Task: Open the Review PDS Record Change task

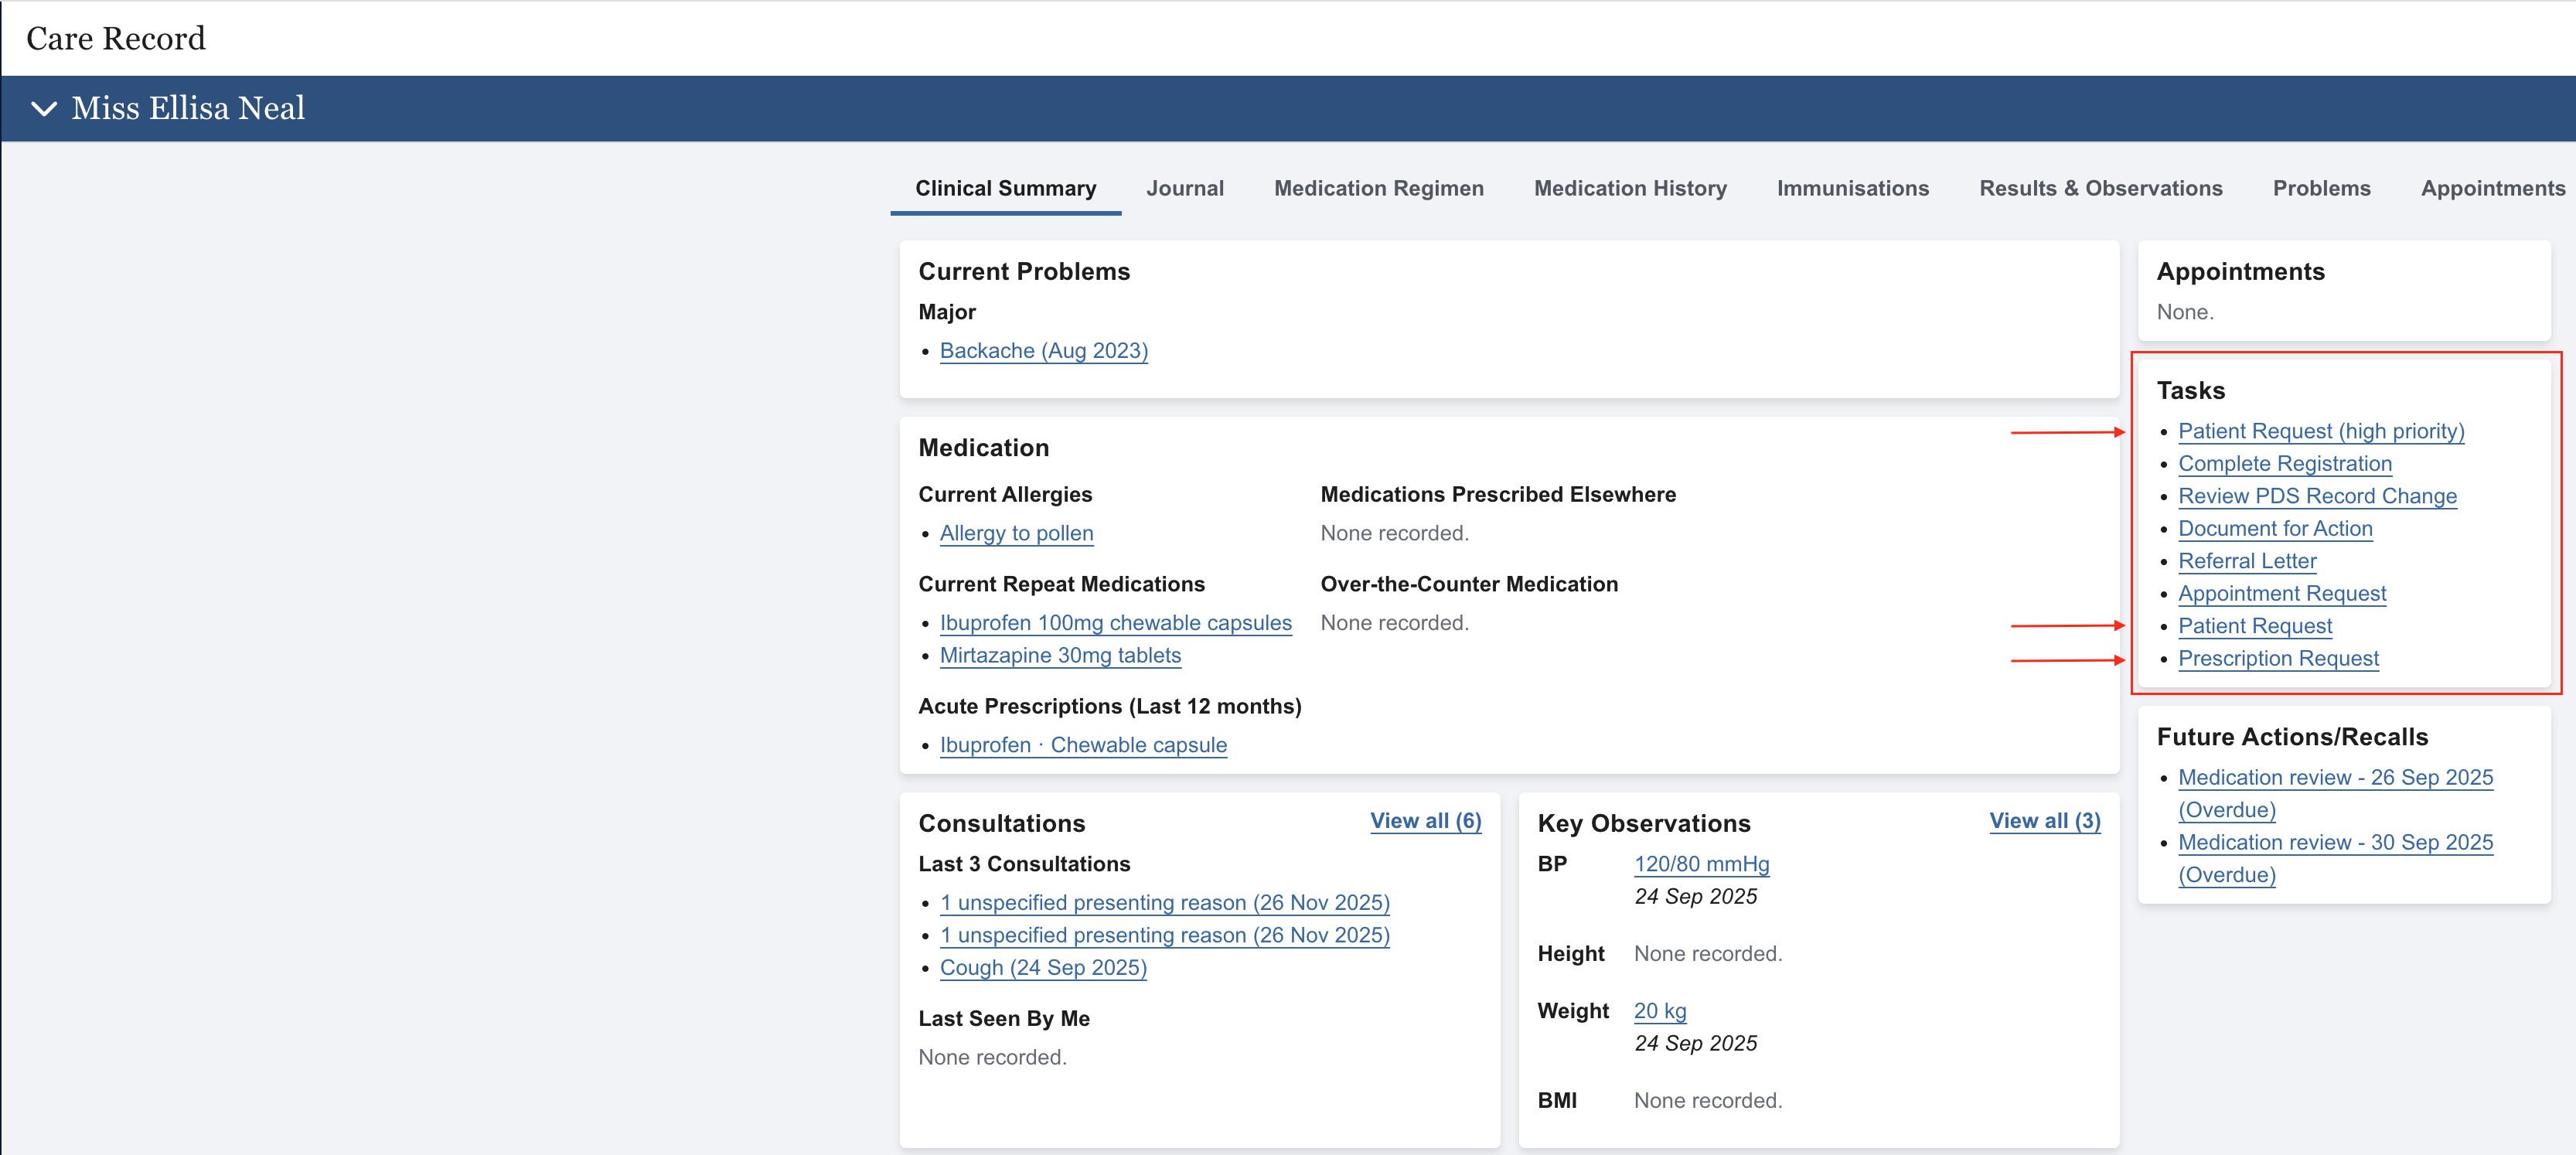Action: pos(2316,496)
